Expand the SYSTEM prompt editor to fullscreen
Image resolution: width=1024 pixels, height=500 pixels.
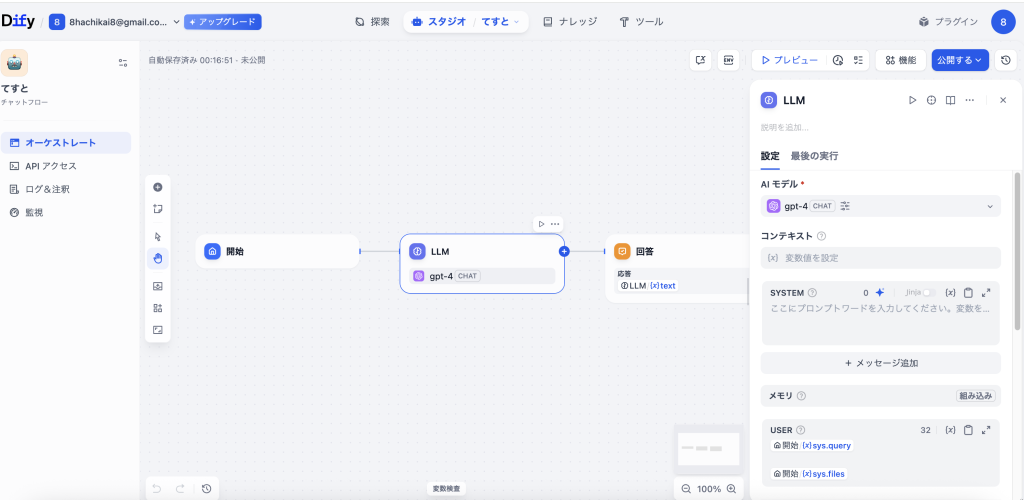986,293
